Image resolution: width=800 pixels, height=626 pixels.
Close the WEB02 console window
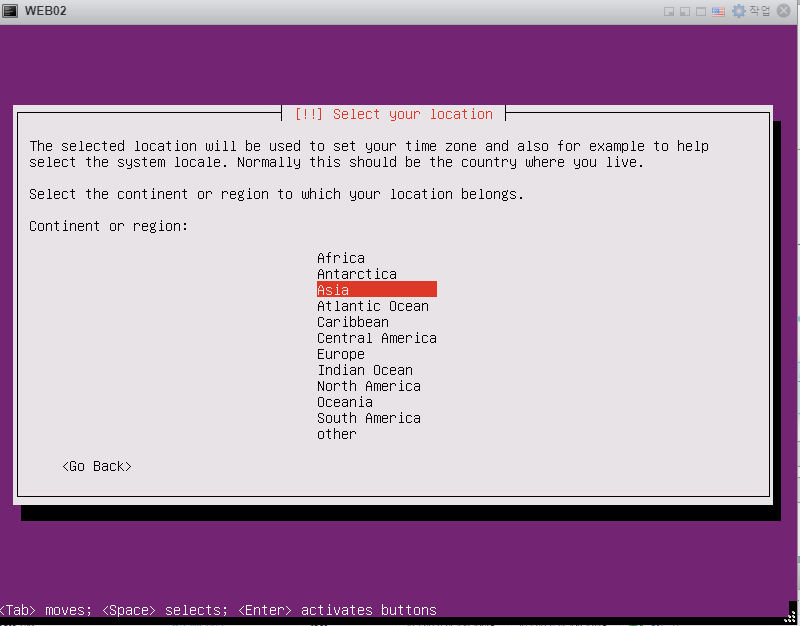[x=784, y=11]
